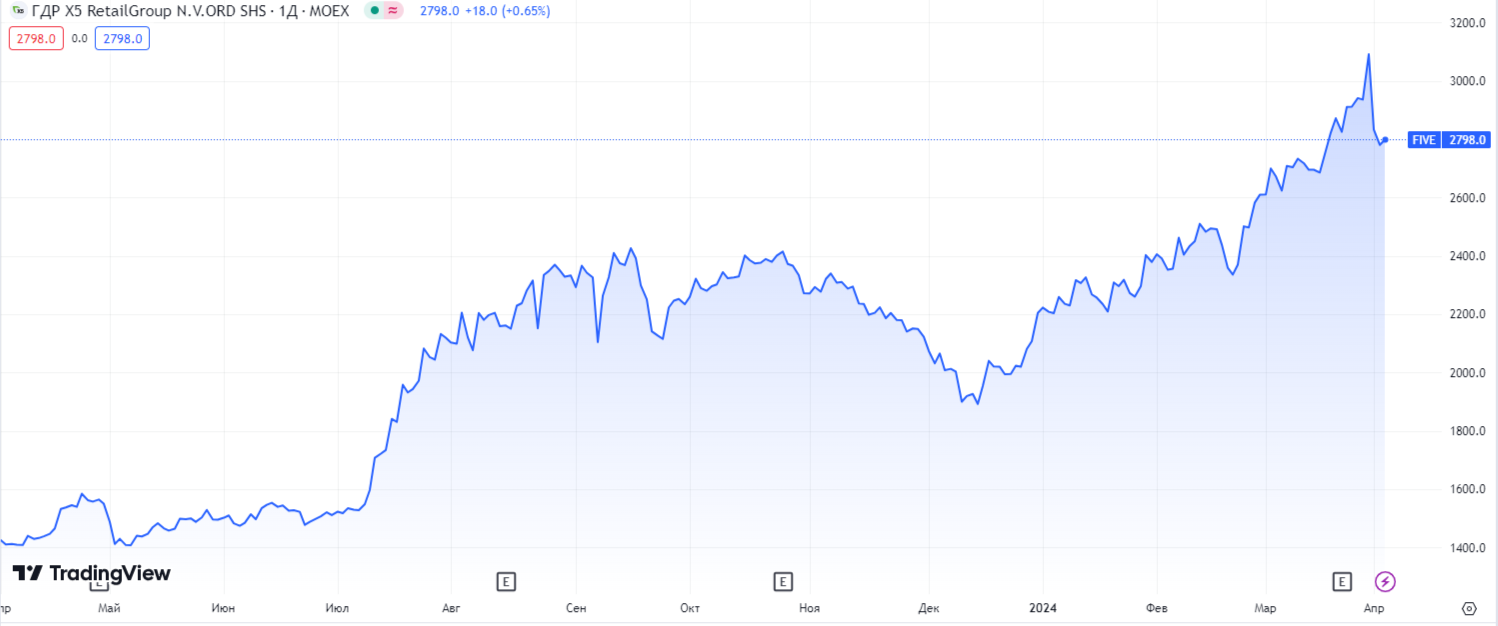Click the 1400.0 price axis label

tap(1467, 548)
